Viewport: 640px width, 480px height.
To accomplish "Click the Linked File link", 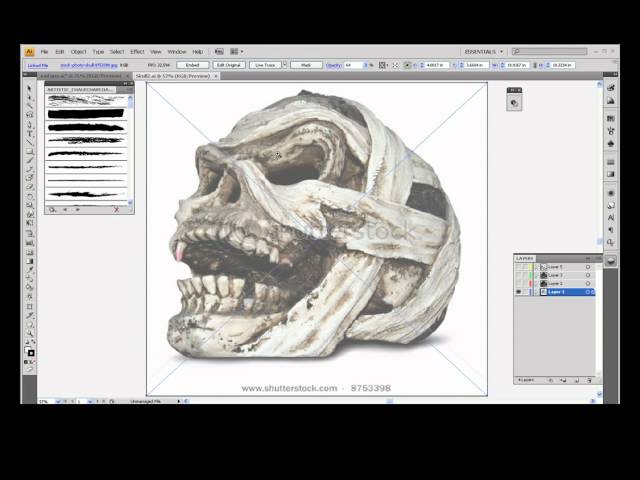I will pos(38,65).
